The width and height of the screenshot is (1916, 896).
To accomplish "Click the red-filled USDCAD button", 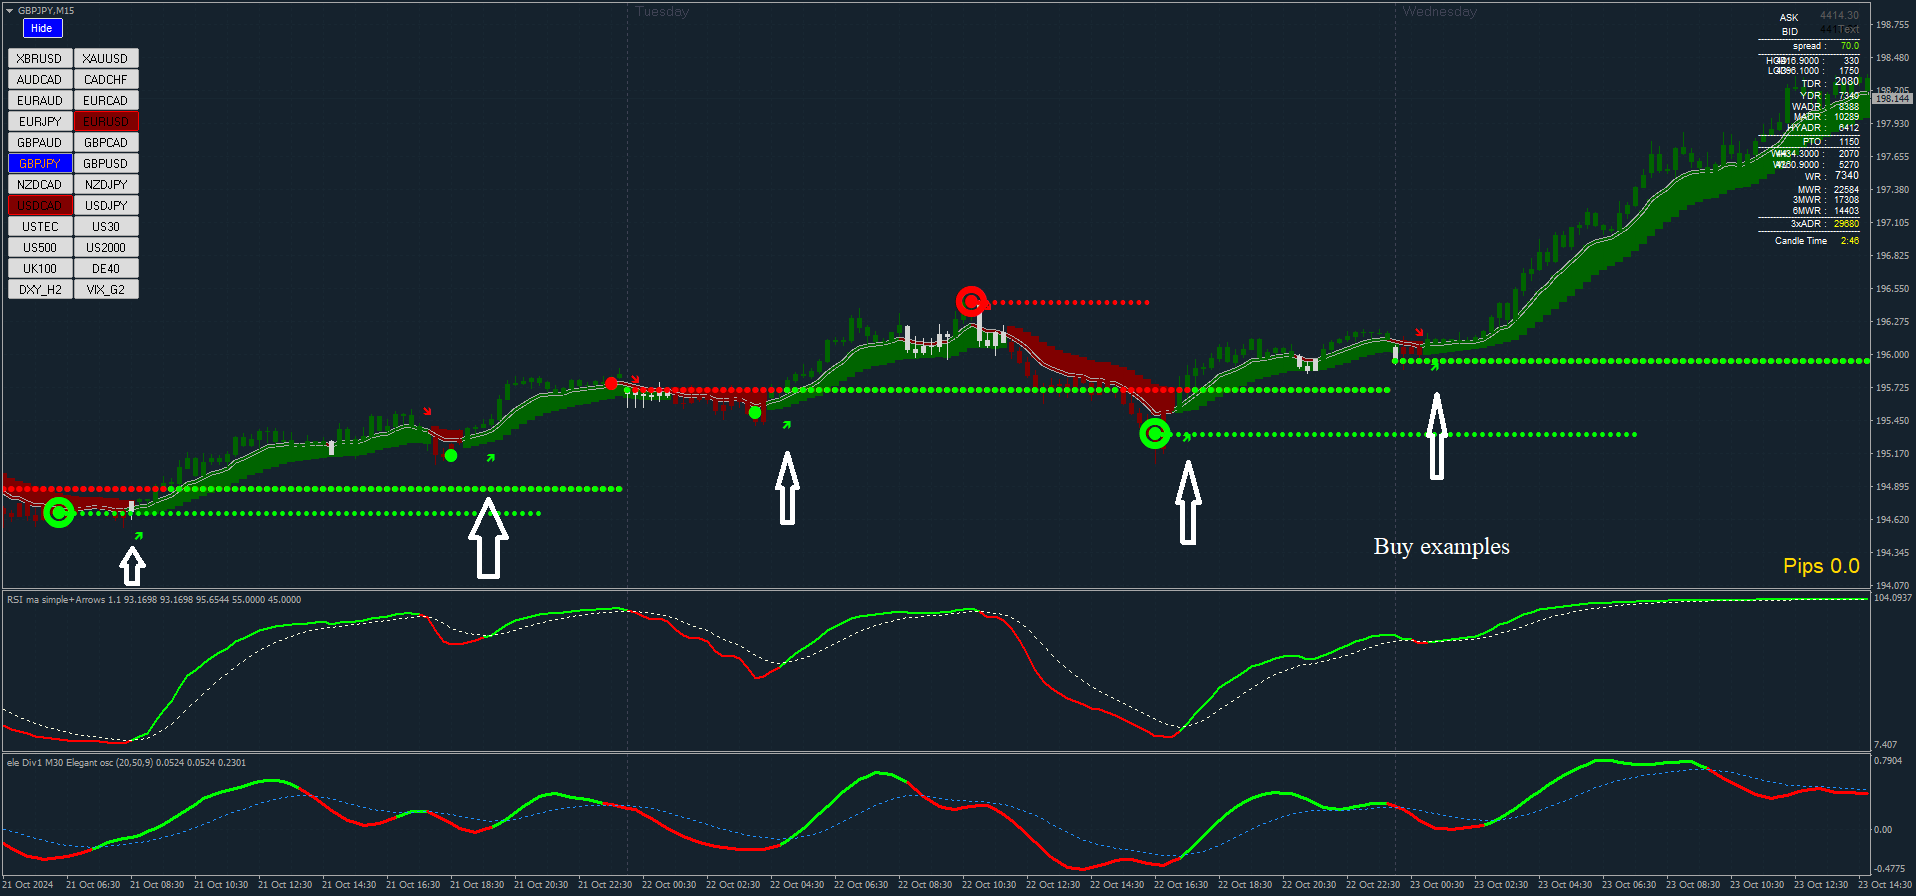I will (40, 206).
